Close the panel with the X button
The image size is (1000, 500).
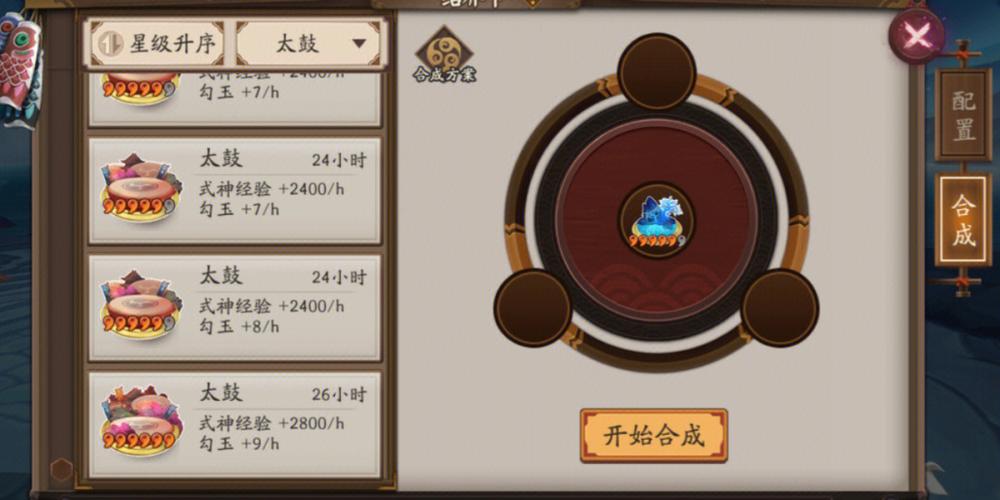click(916, 36)
